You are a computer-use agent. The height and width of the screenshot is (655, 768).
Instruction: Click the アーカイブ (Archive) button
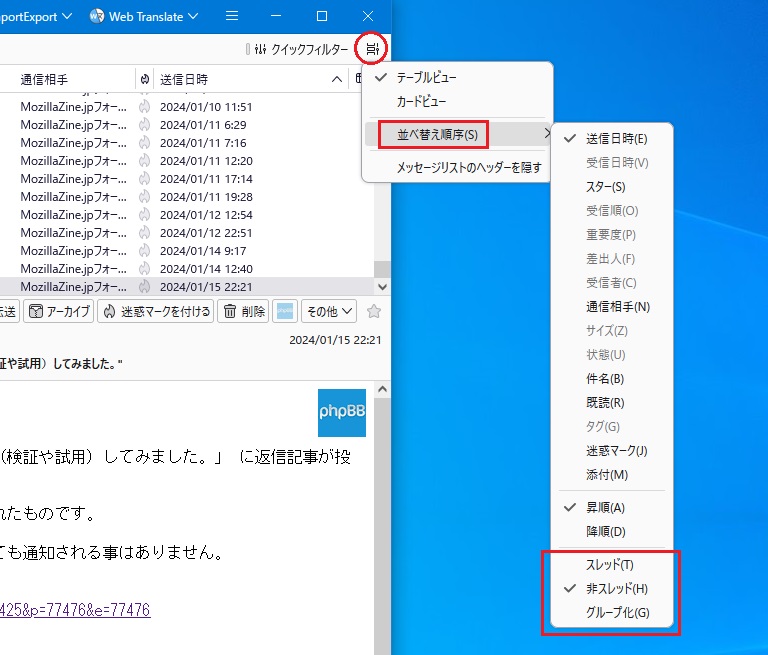59,312
